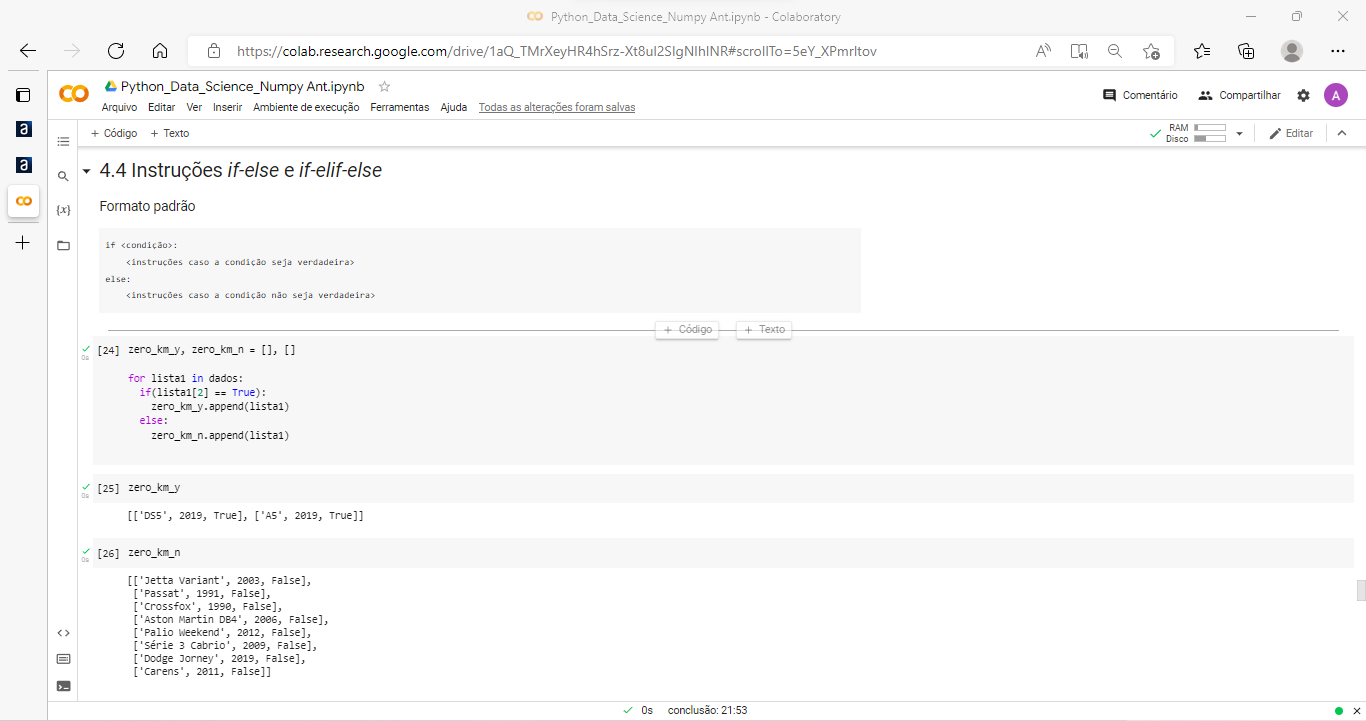Open immersive reader icon

click(1079, 51)
